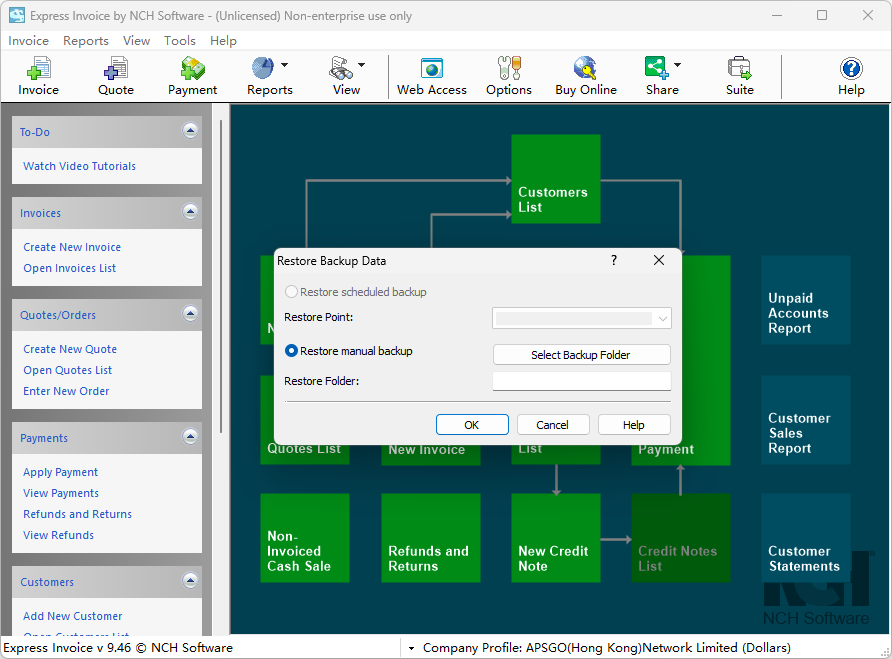
Task: Click Open Quotes List link
Action: (x=68, y=370)
